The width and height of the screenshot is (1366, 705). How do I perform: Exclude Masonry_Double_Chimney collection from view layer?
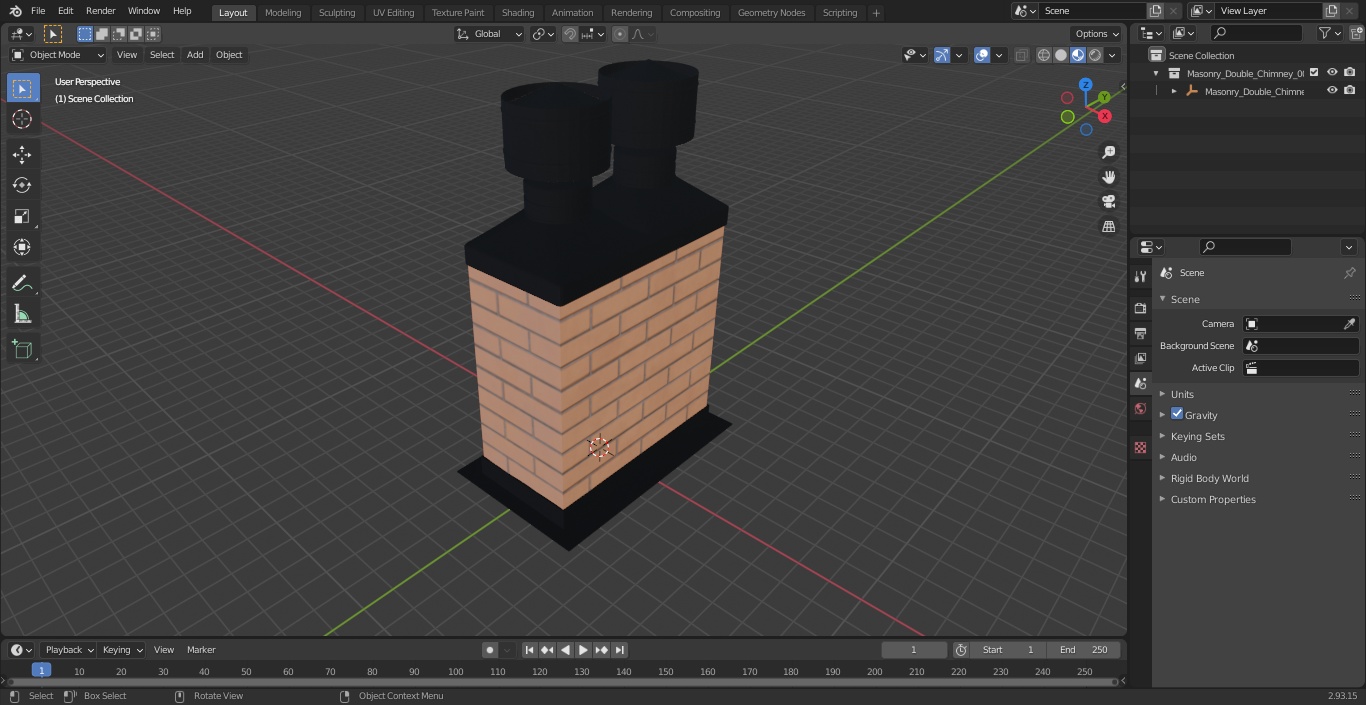1314,73
